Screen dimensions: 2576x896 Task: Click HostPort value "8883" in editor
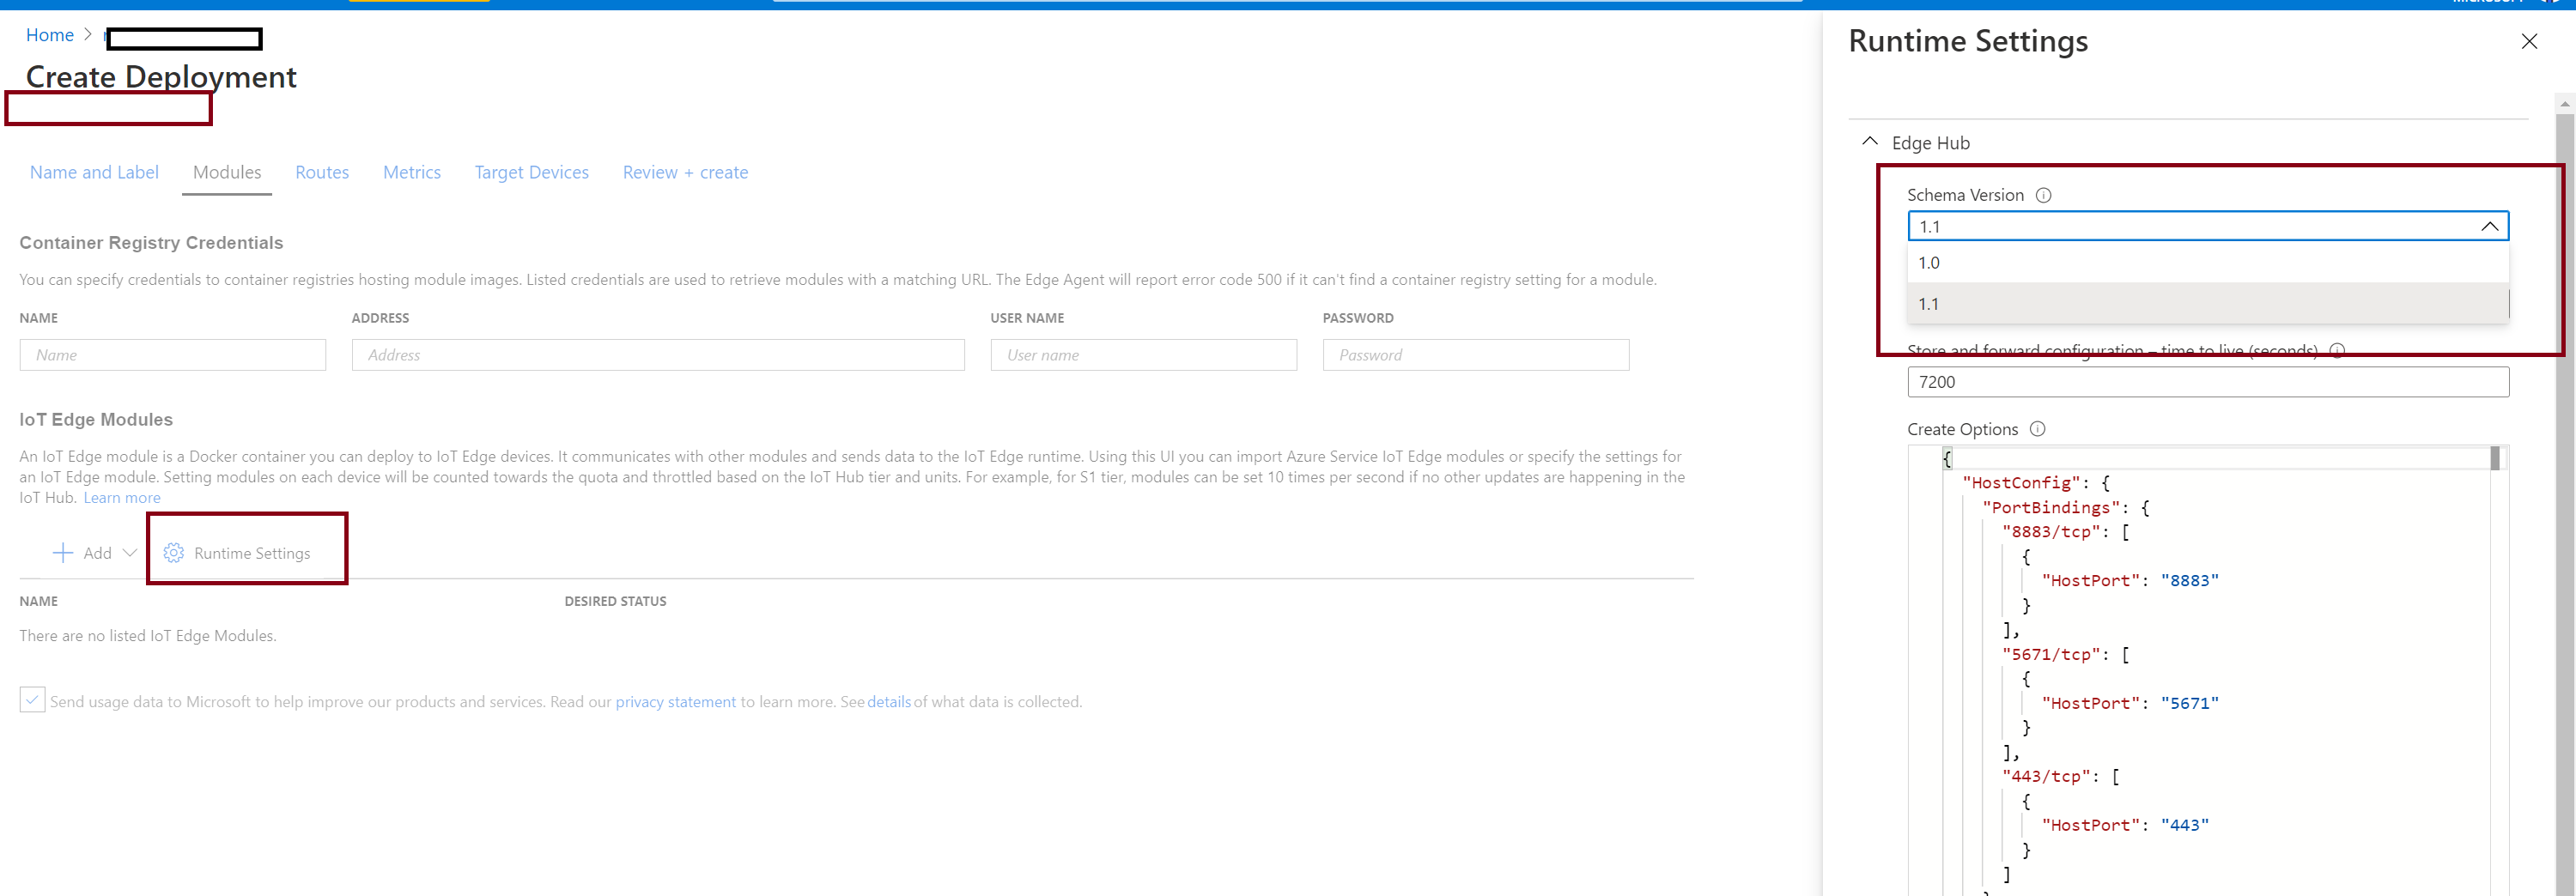pyautogui.click(x=2189, y=581)
